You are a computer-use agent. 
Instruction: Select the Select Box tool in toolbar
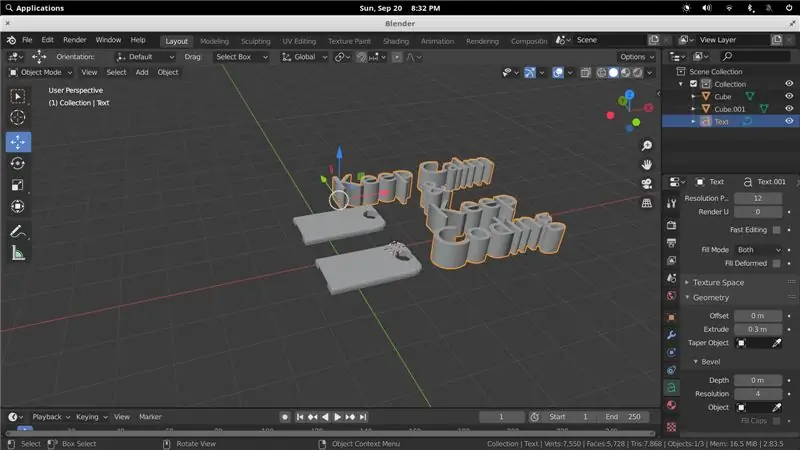18,96
